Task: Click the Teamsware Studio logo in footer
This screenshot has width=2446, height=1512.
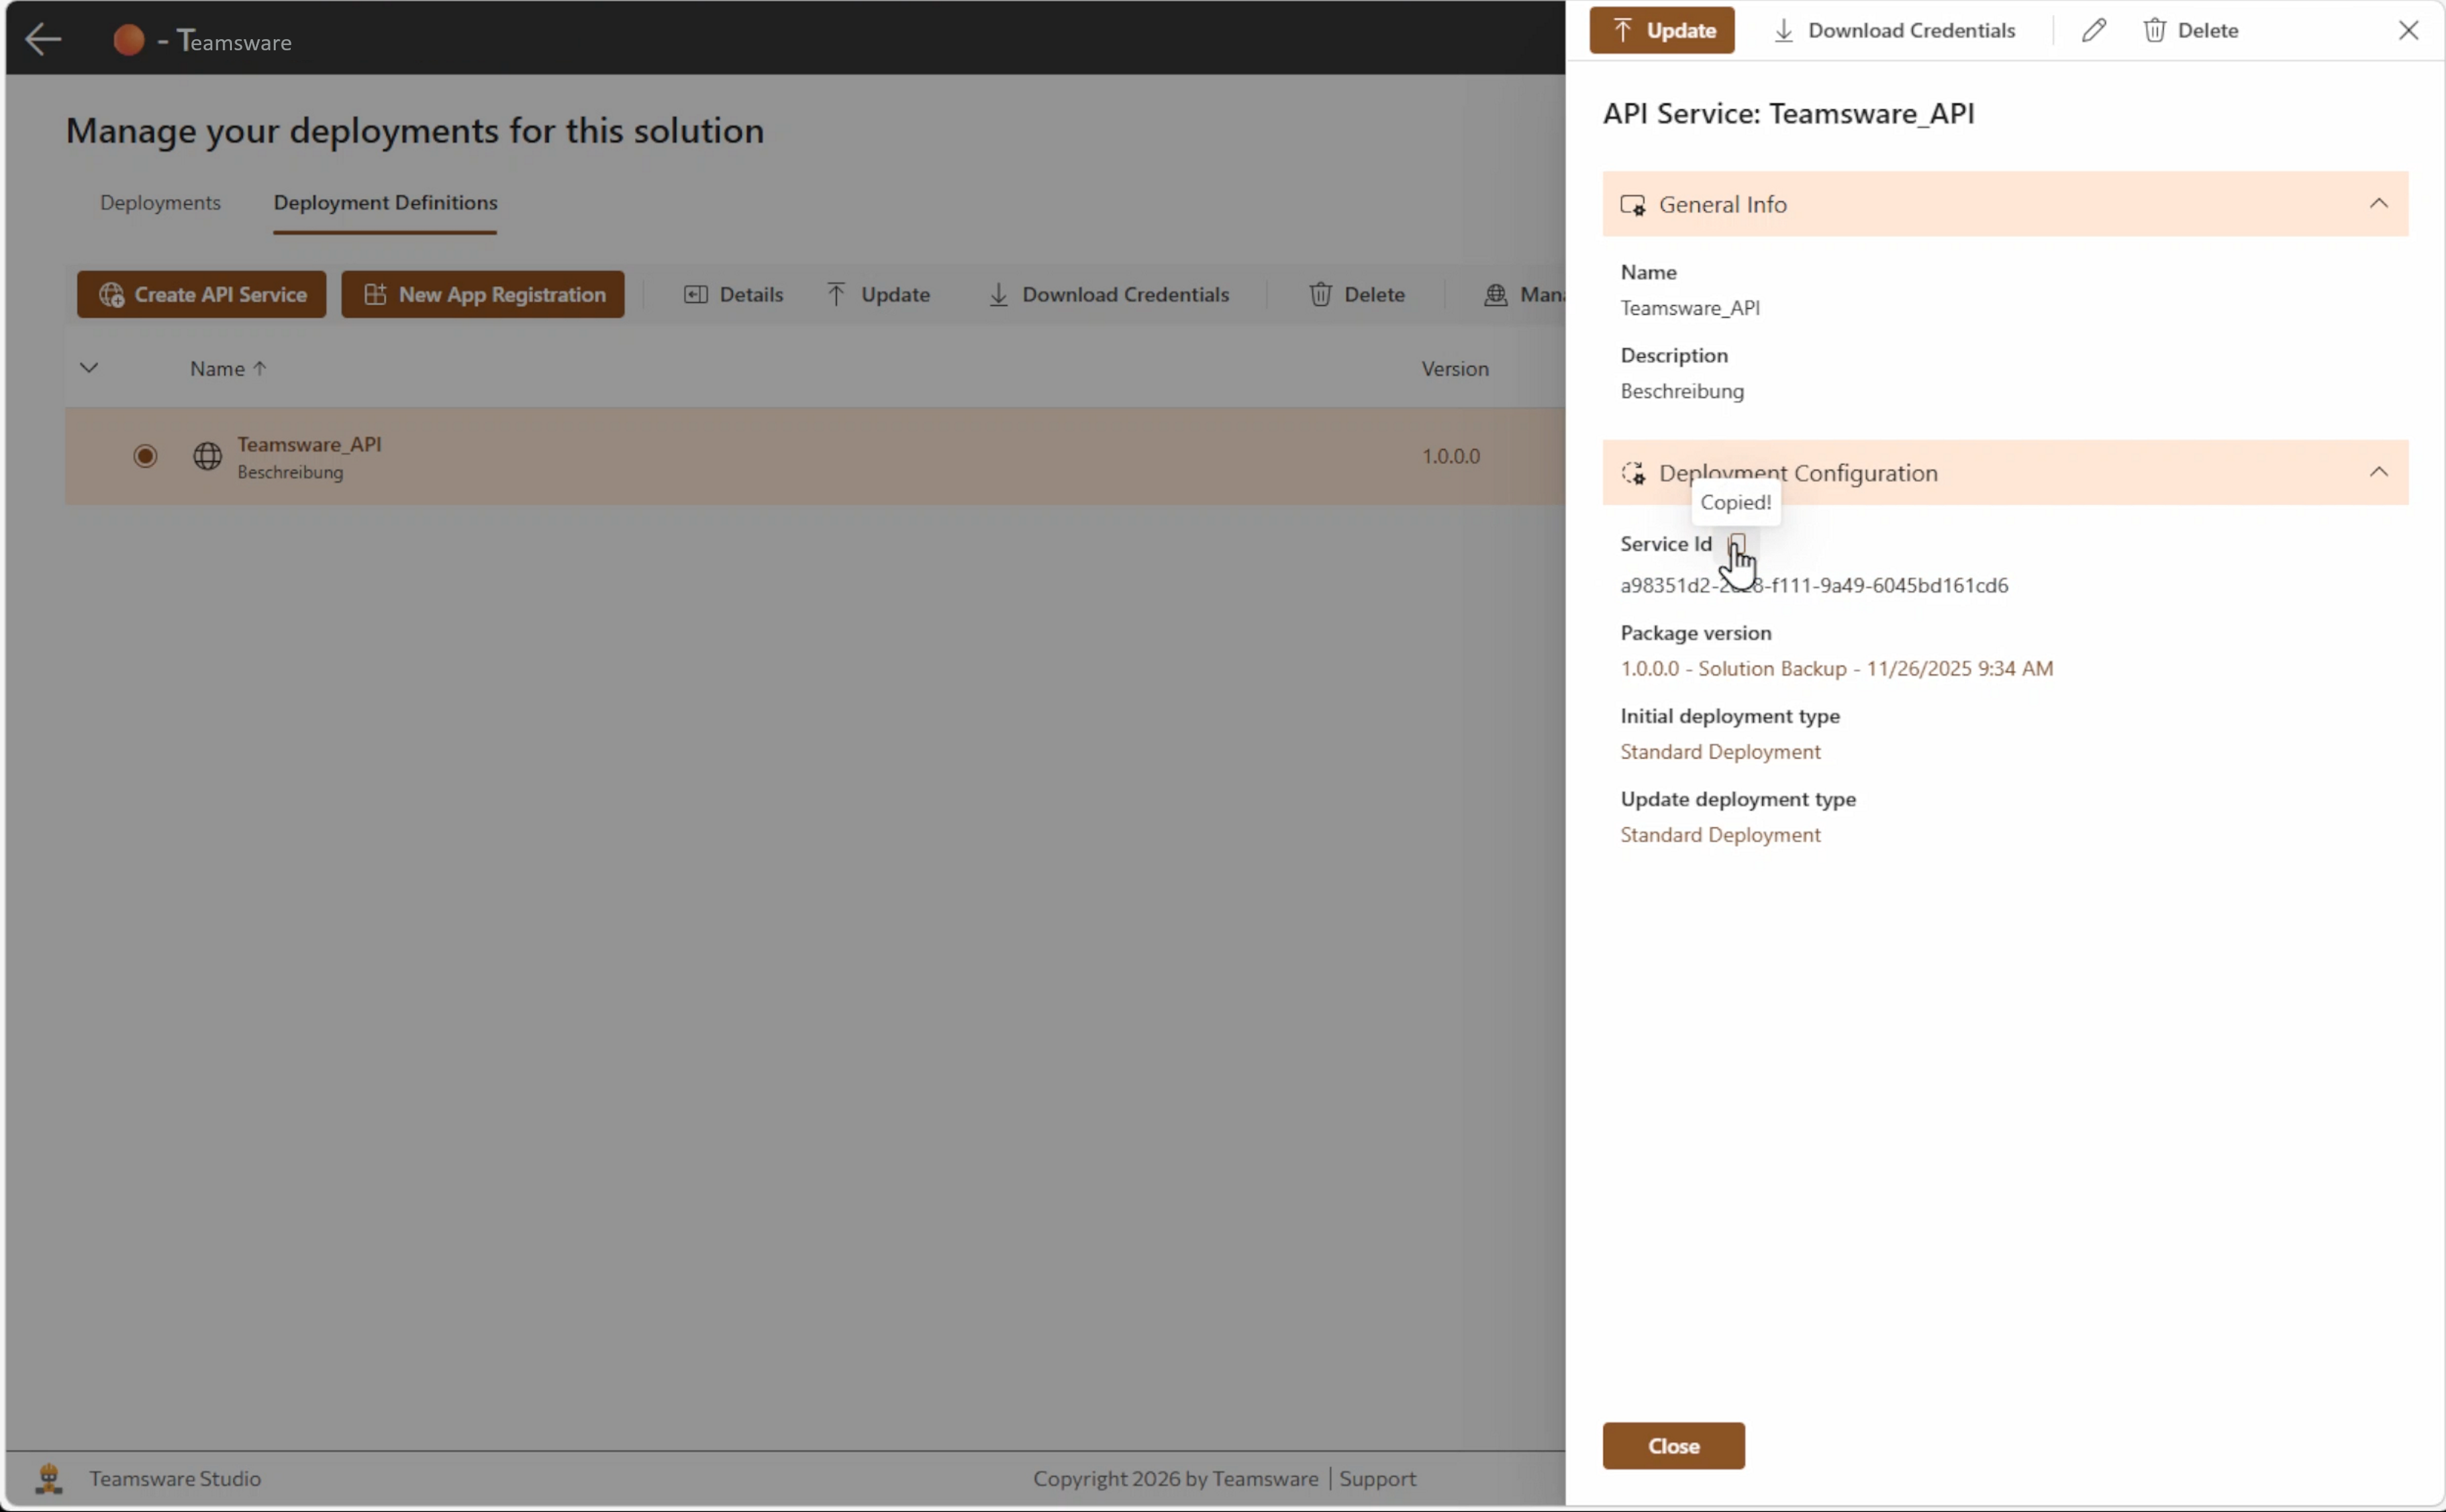Action: (49, 1478)
